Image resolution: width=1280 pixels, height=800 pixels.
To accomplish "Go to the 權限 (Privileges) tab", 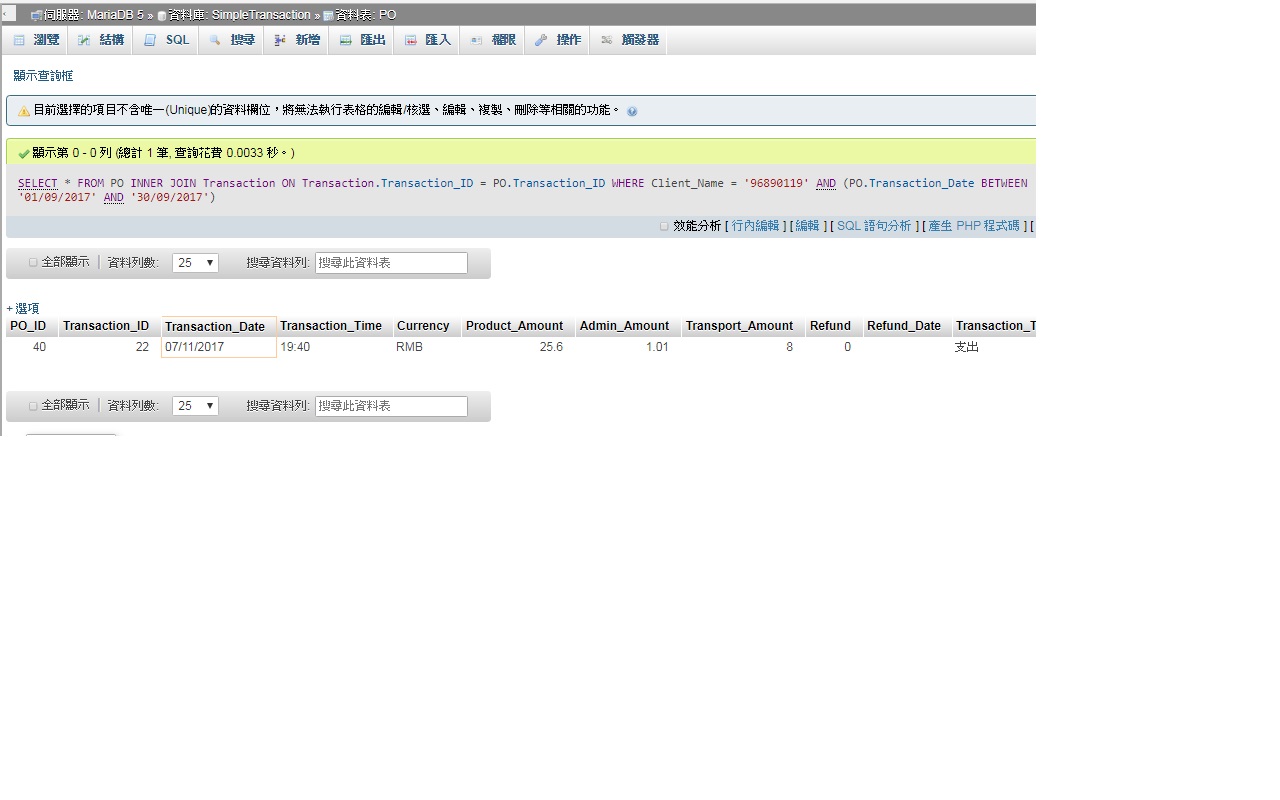I will [x=493, y=40].
